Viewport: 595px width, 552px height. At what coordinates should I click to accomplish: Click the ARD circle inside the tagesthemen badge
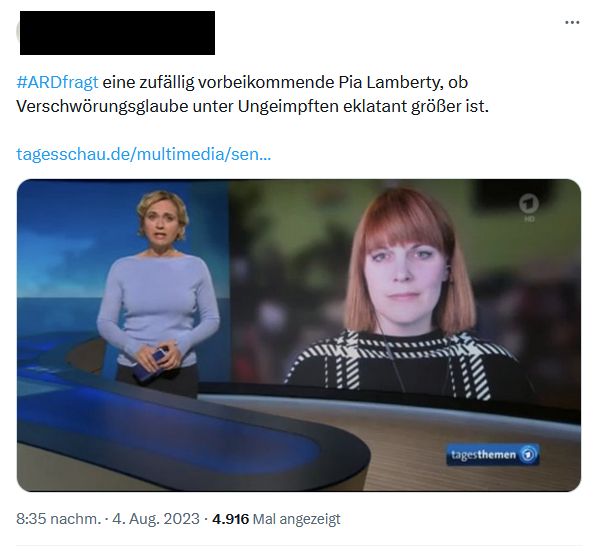528,454
